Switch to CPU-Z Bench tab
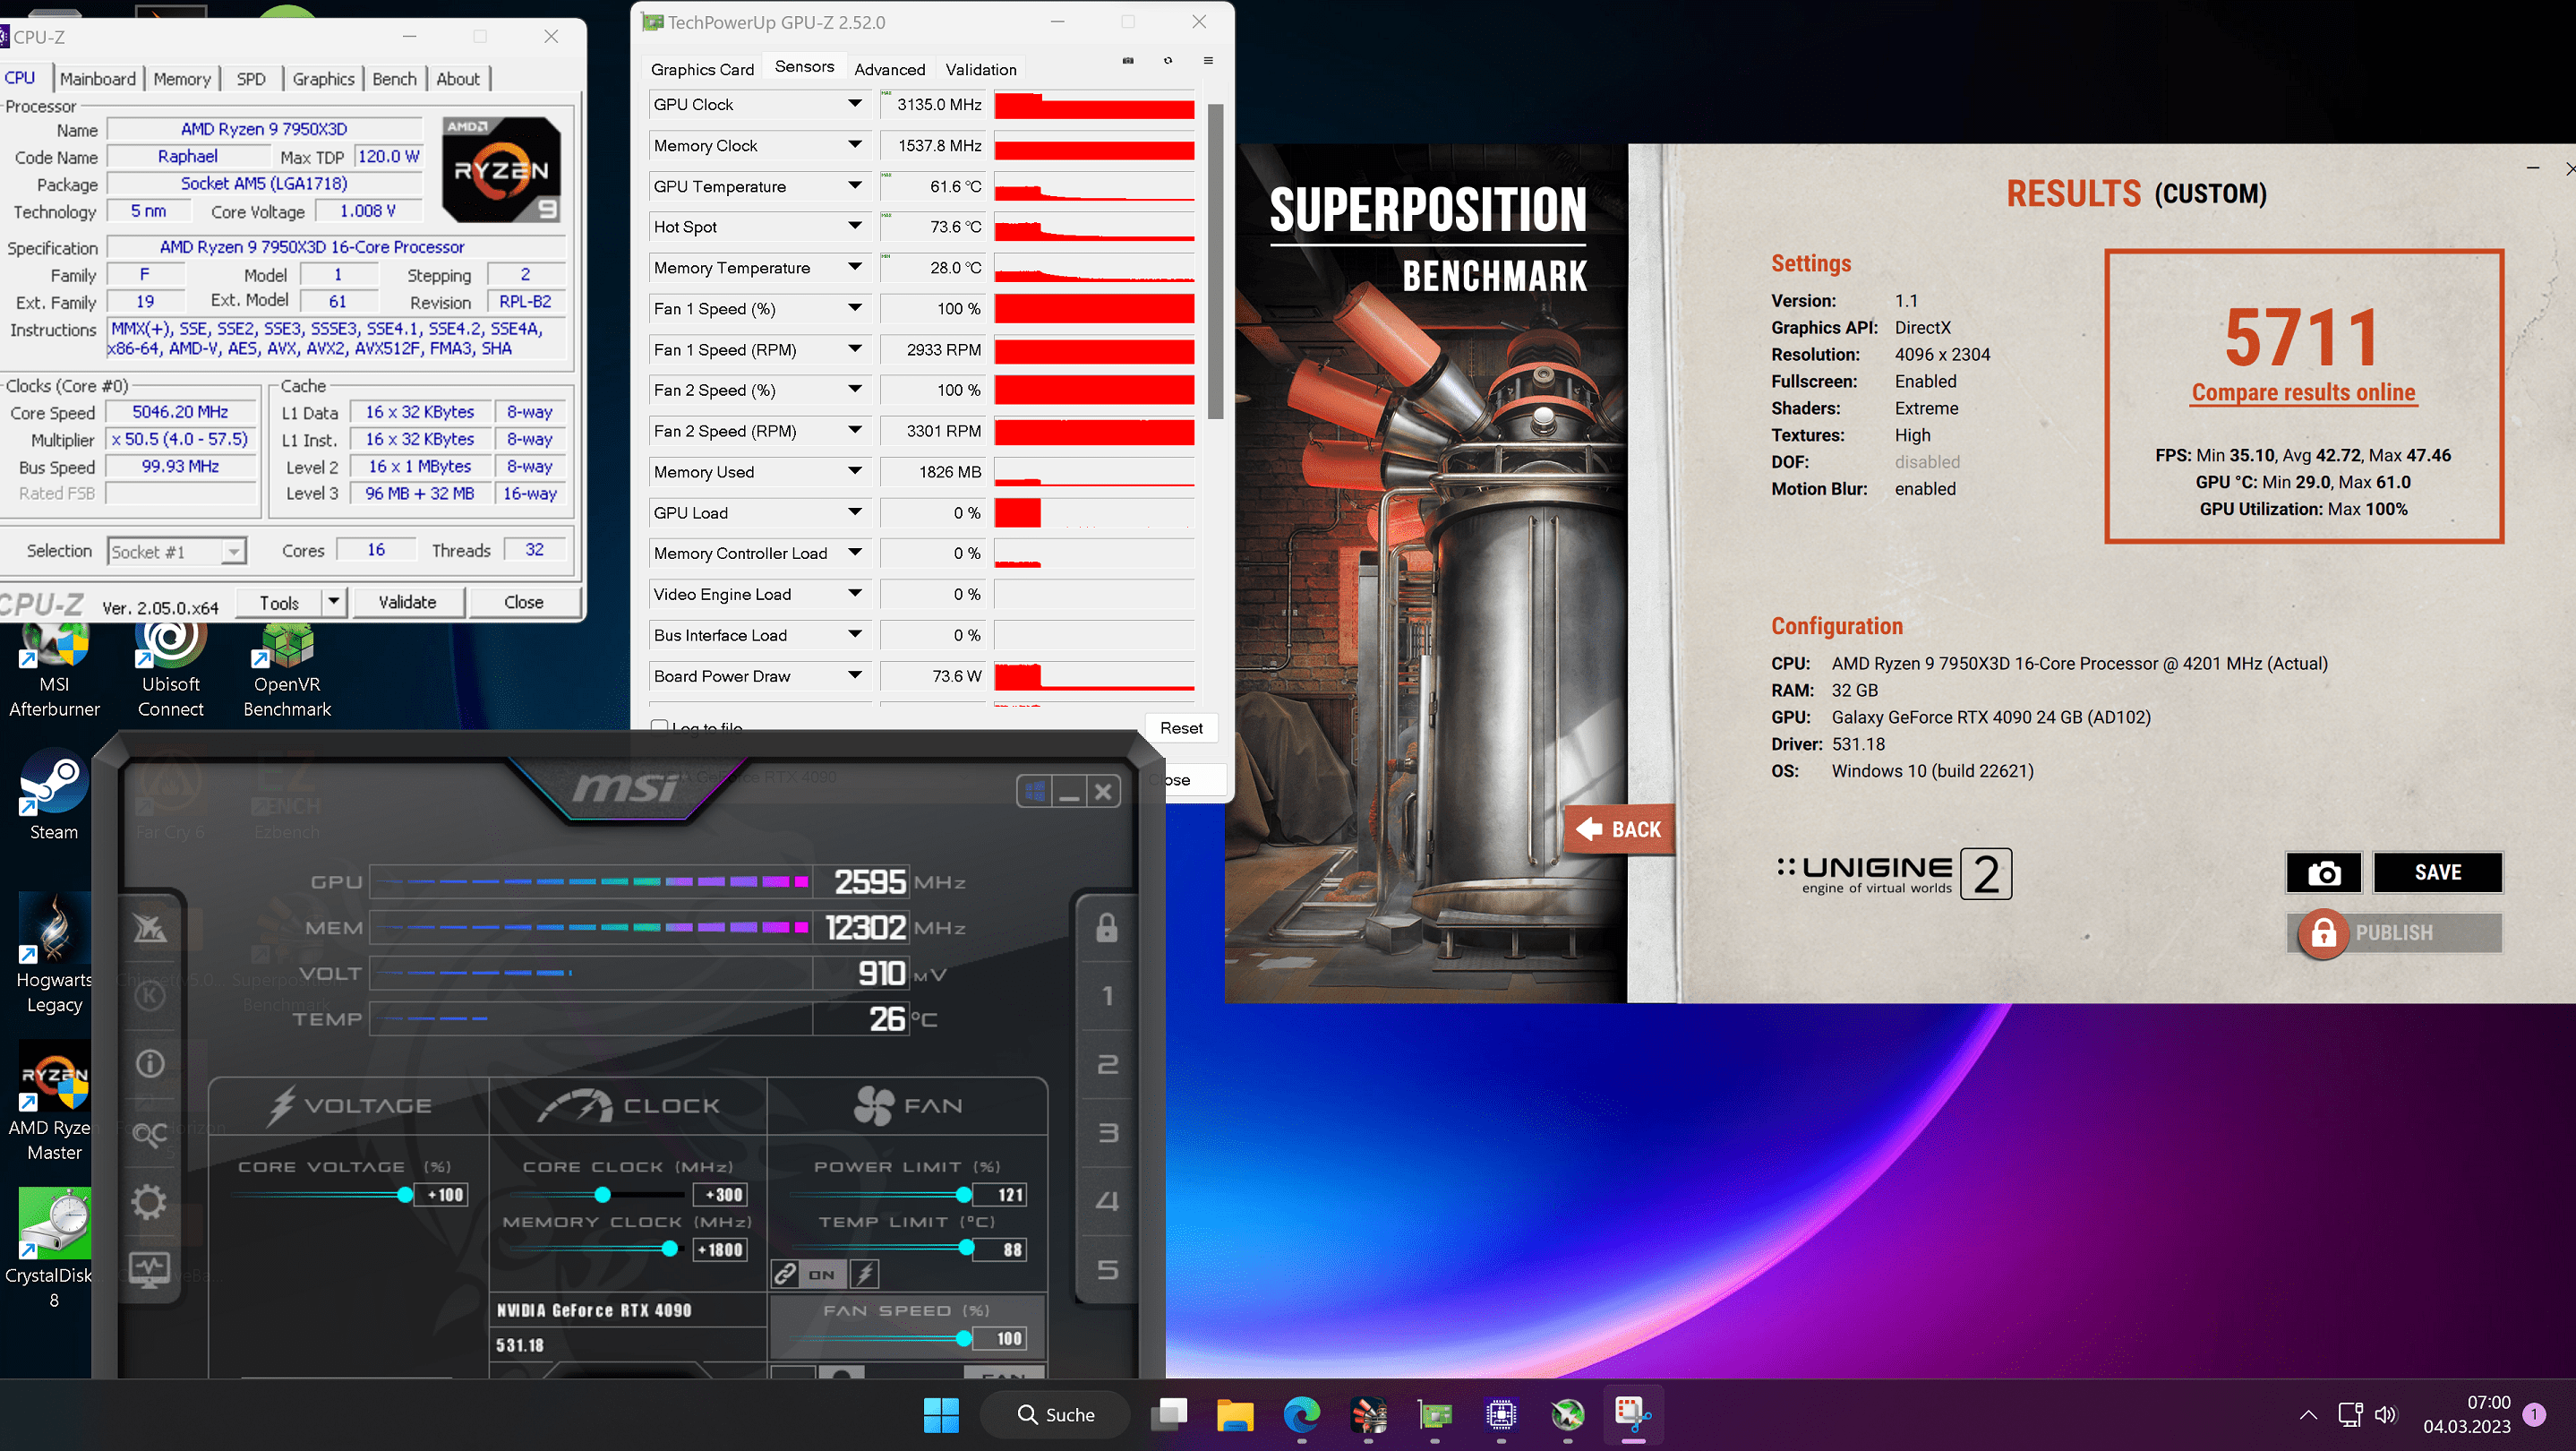 click(394, 79)
